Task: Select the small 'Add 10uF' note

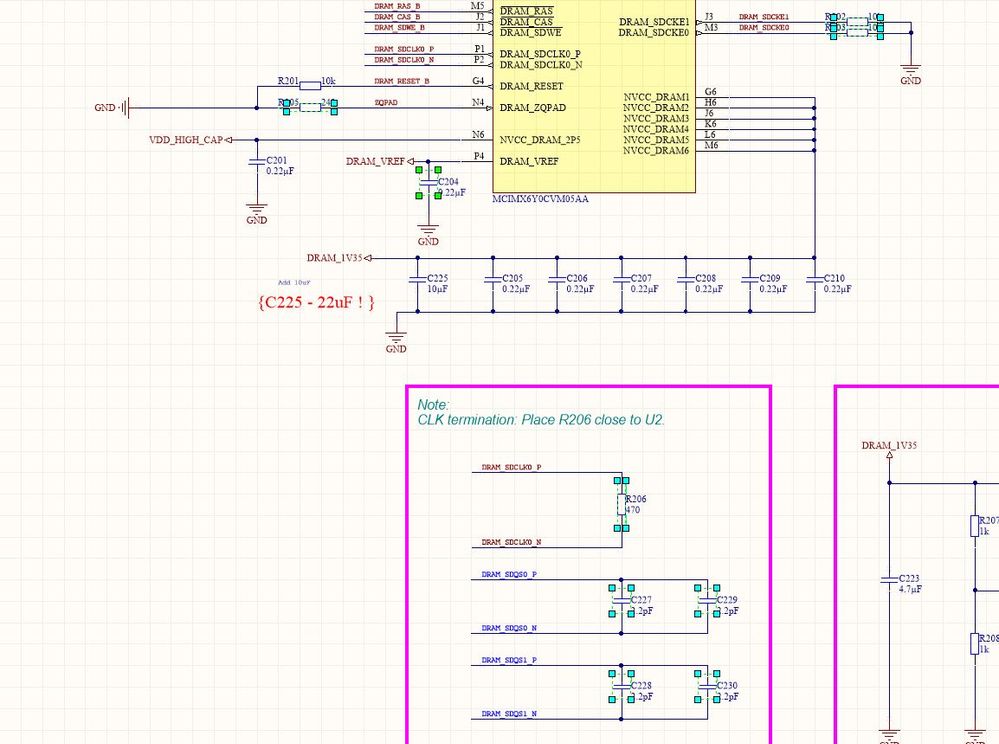Action: pyautogui.click(x=294, y=282)
